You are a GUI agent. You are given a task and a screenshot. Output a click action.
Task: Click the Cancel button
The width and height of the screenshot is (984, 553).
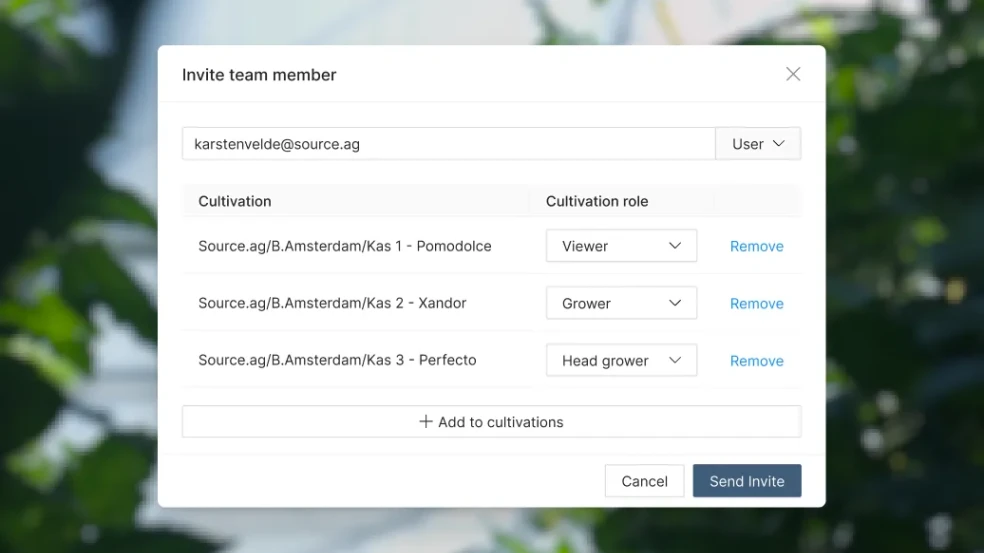[x=644, y=481]
